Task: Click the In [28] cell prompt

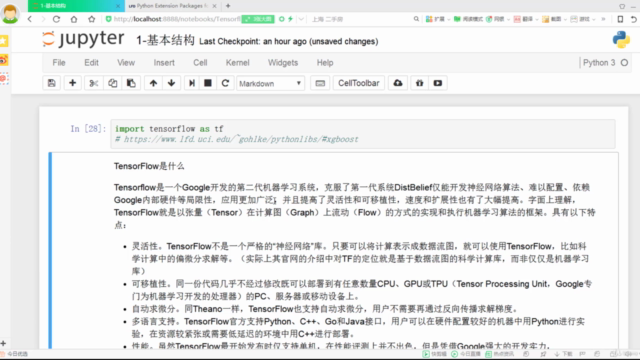Action: (x=88, y=129)
